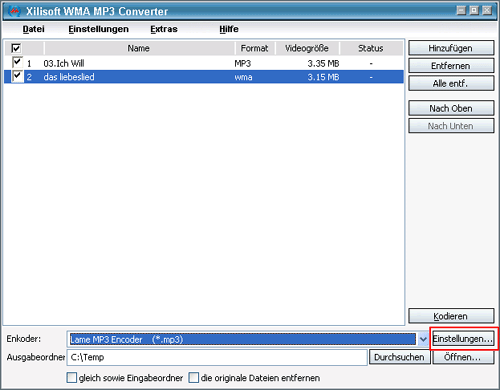
Task: Enable gleich sowie Eingabeordner checkbox
Action: tap(71, 378)
